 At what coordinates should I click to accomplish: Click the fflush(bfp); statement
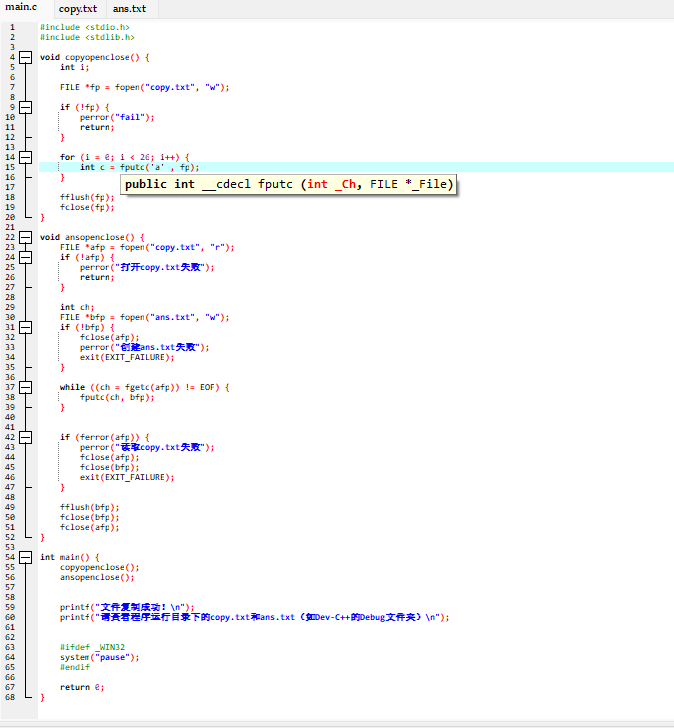coord(90,507)
